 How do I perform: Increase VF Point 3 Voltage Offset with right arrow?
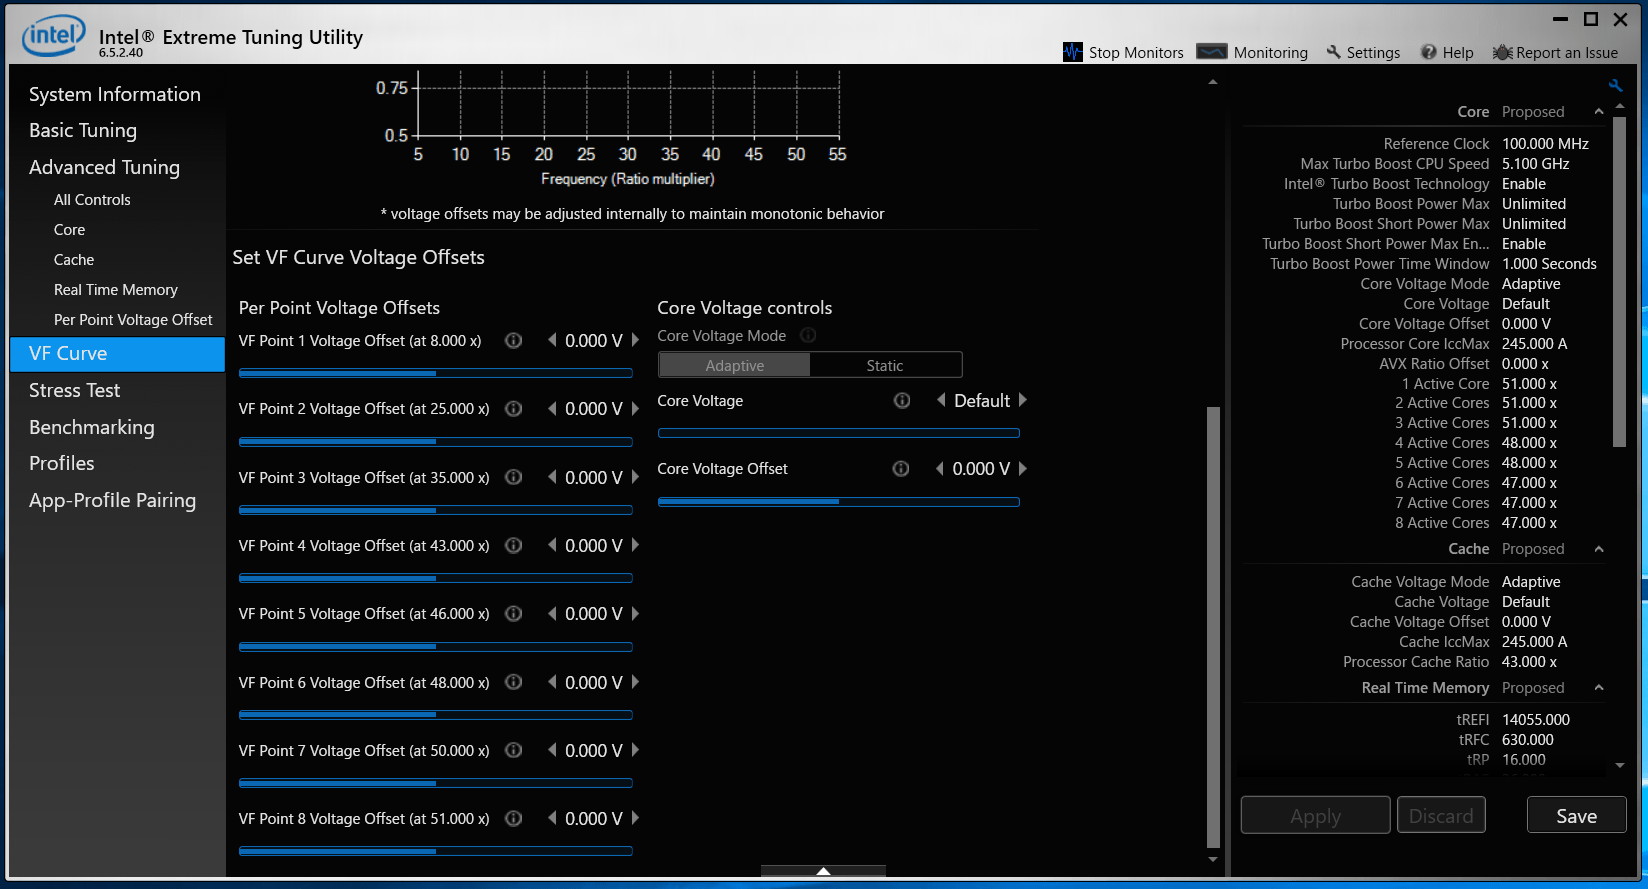coord(635,477)
